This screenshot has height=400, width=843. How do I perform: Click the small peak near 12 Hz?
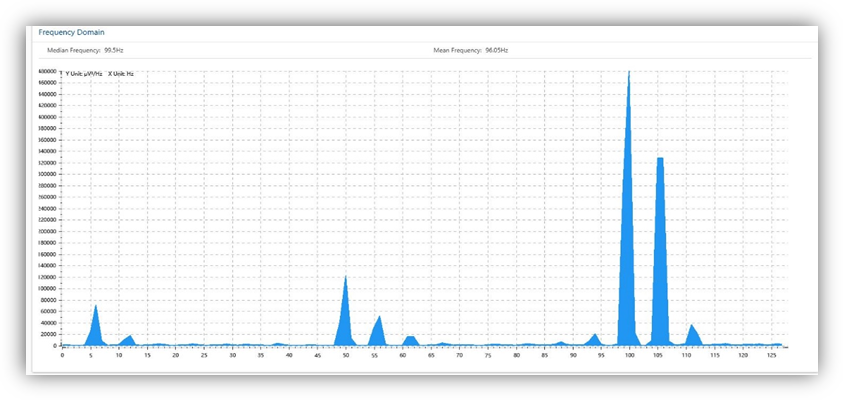129,340
